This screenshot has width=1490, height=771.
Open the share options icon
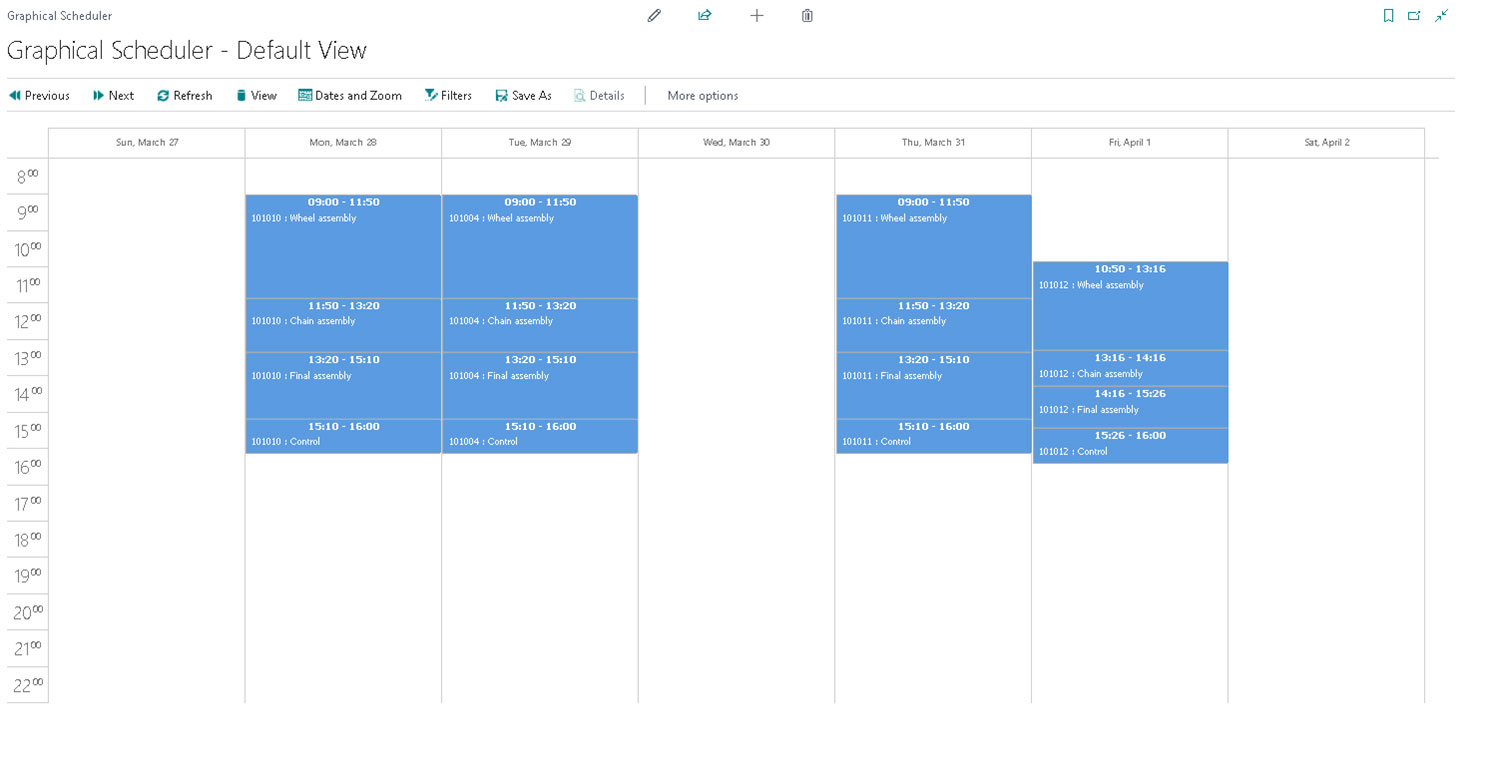tap(704, 15)
